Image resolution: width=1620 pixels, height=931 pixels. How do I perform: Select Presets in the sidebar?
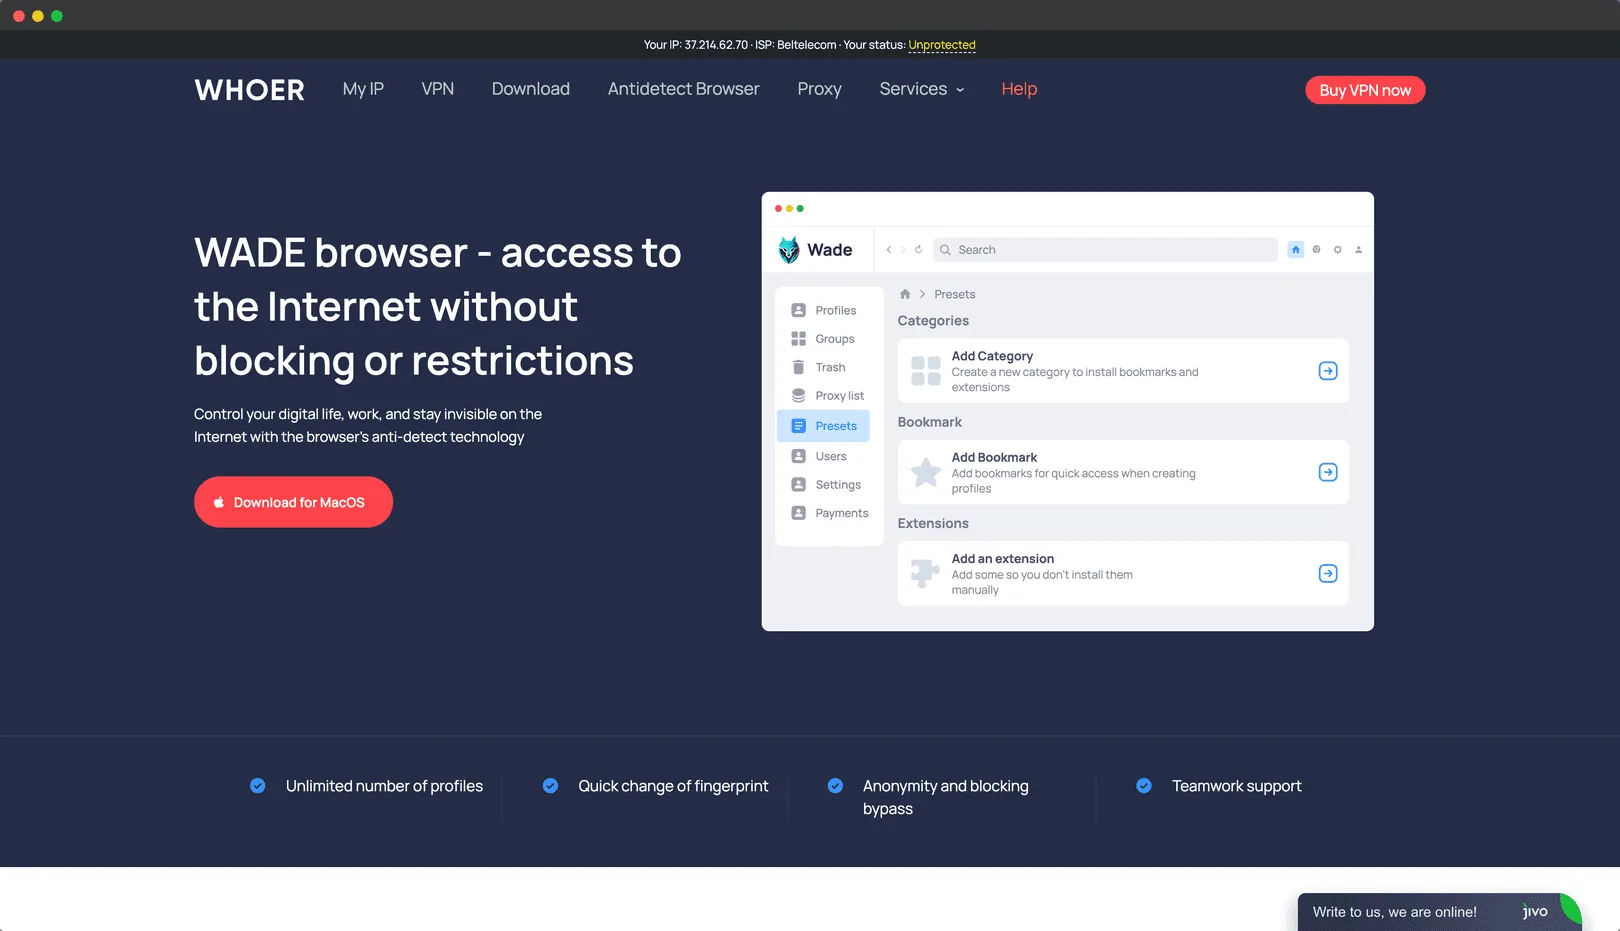click(x=823, y=426)
